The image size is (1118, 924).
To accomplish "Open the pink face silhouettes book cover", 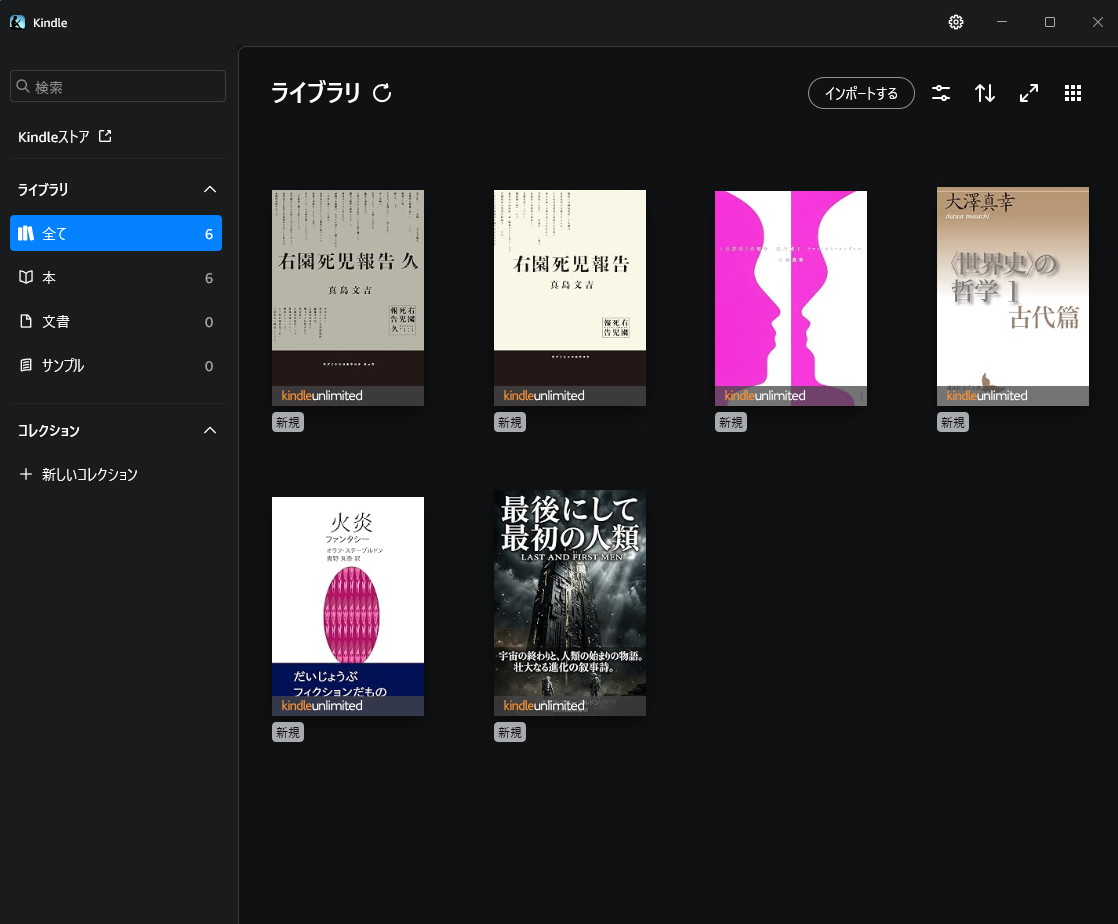I will pyautogui.click(x=791, y=298).
